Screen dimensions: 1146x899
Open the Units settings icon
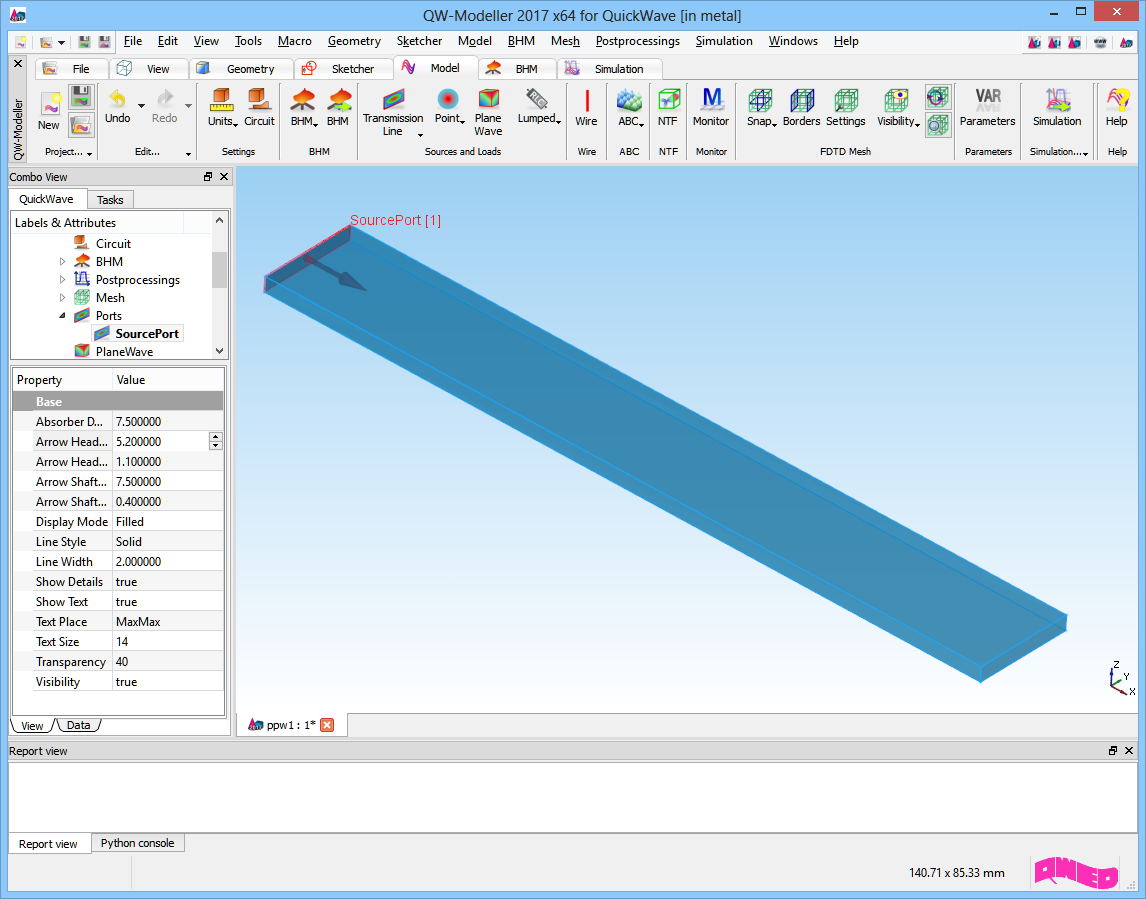point(221,107)
